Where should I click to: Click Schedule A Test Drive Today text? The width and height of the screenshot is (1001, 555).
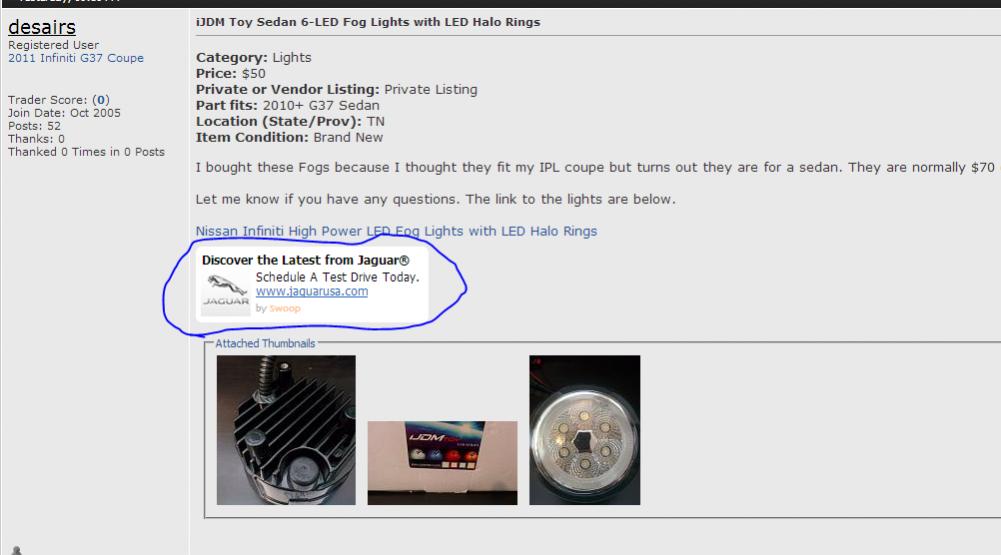pos(337,277)
